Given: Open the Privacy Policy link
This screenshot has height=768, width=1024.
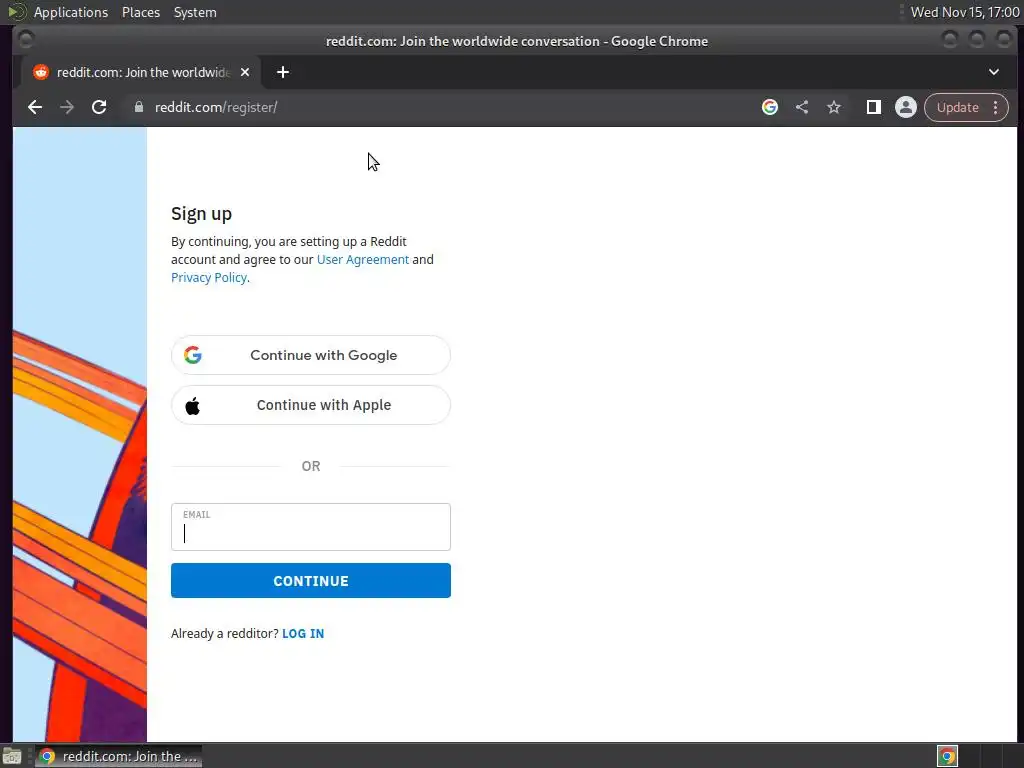Looking at the screenshot, I should (x=209, y=278).
